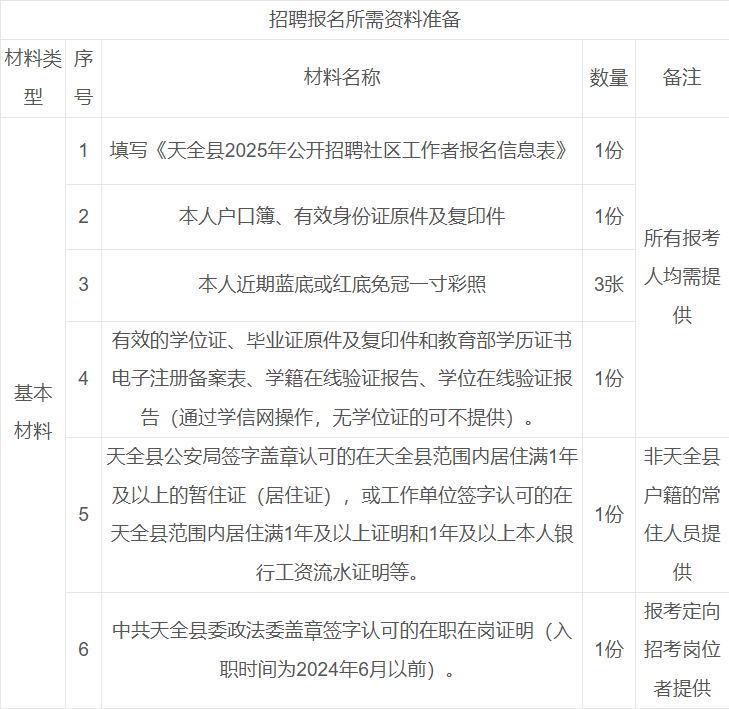
Task: Click sequence number 1 cell
Action: click(x=84, y=151)
